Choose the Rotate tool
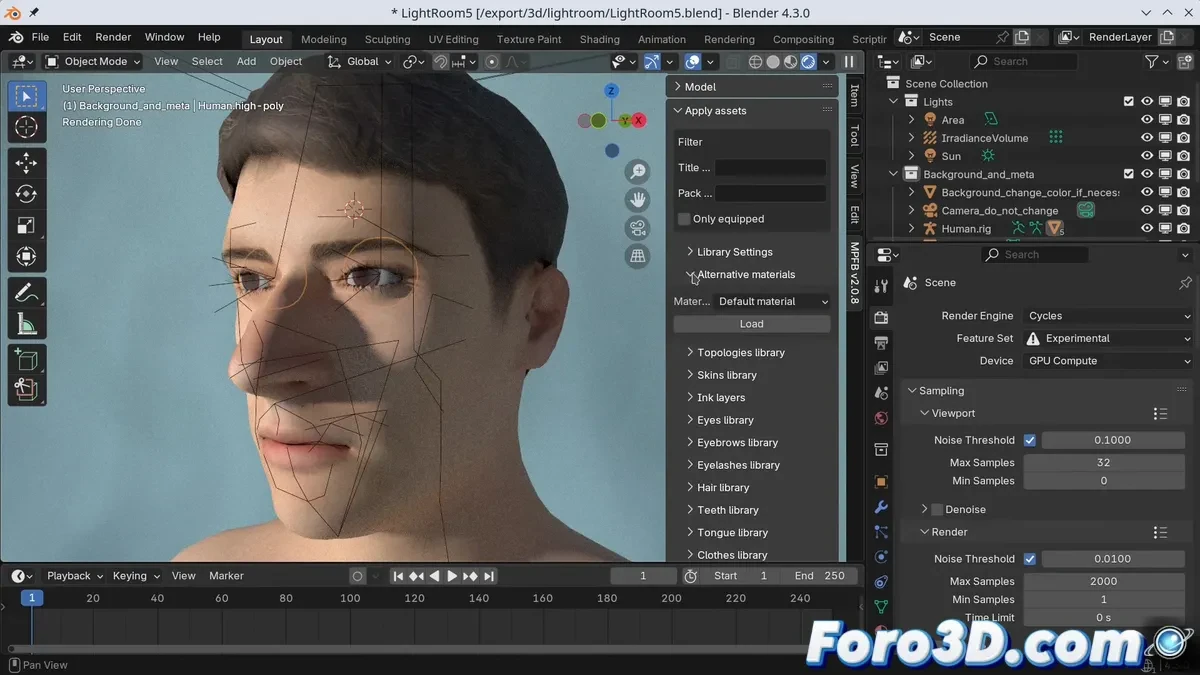1200x675 pixels. pos(27,194)
